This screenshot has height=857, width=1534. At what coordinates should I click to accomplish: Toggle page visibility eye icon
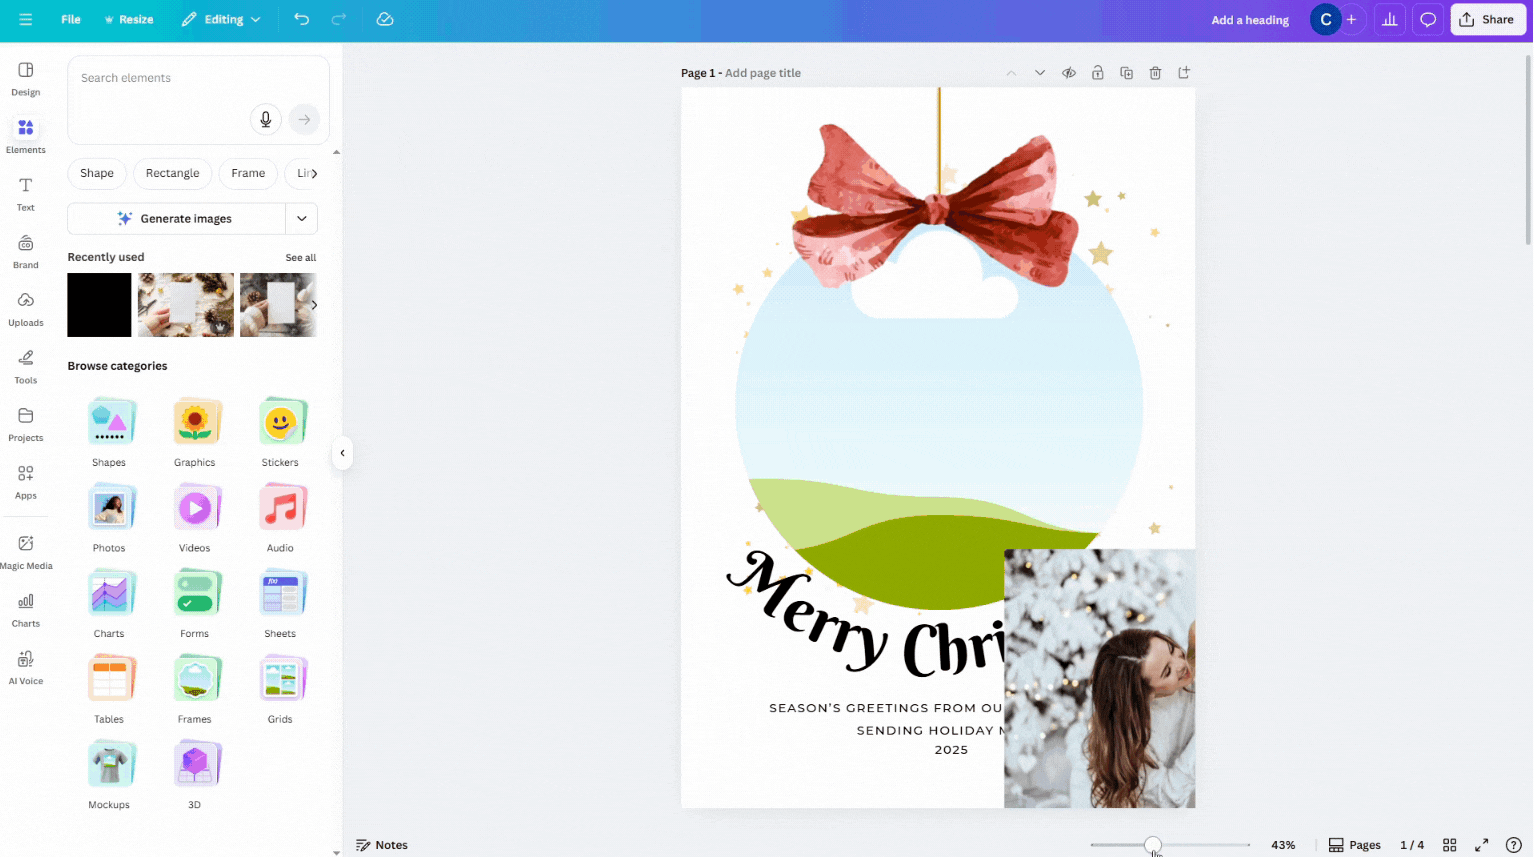tap(1069, 73)
